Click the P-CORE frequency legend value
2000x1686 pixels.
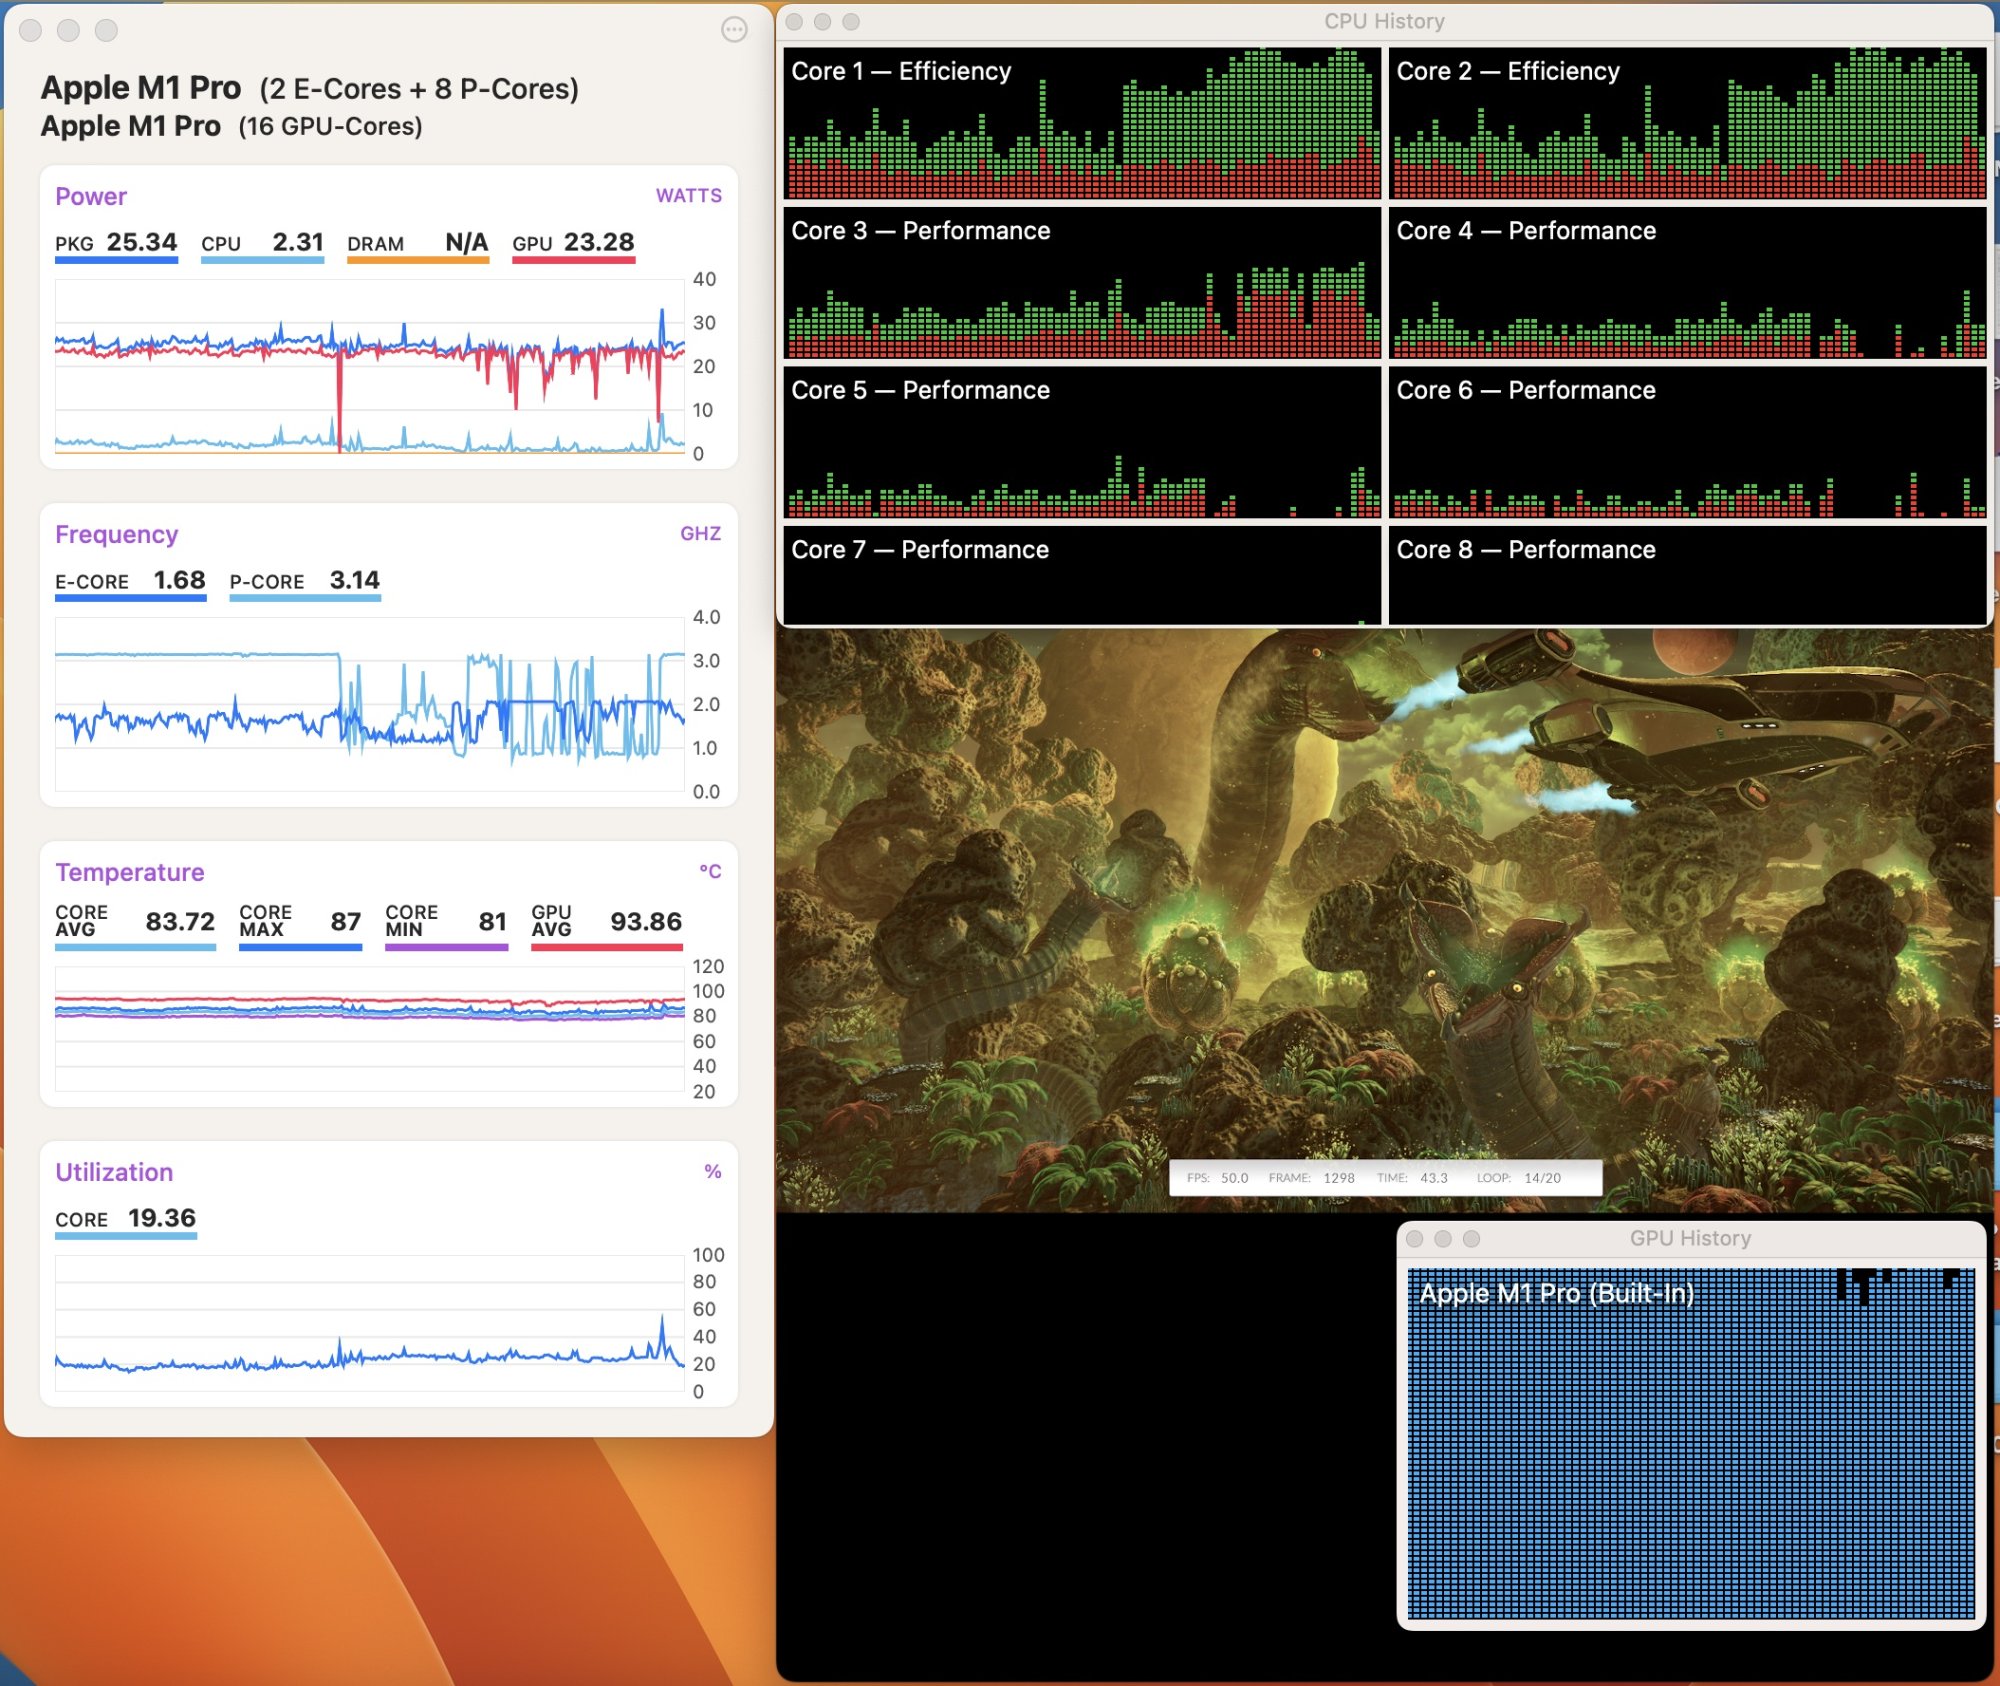click(x=354, y=580)
